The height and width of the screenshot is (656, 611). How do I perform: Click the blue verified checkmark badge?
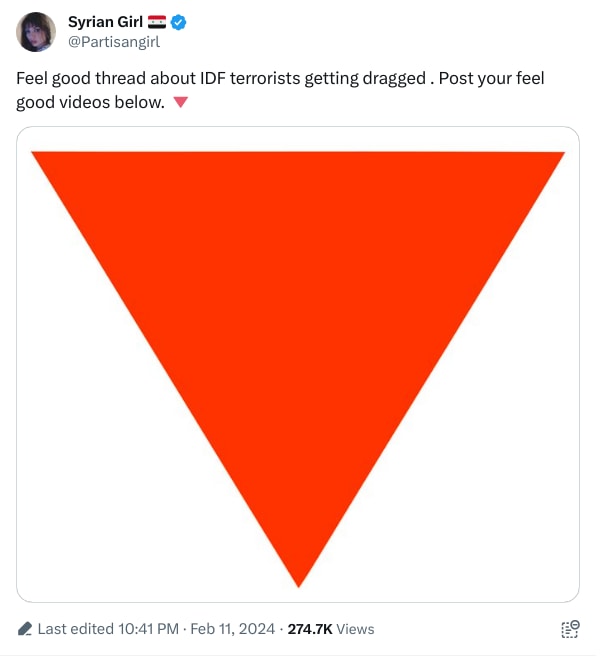click(179, 22)
